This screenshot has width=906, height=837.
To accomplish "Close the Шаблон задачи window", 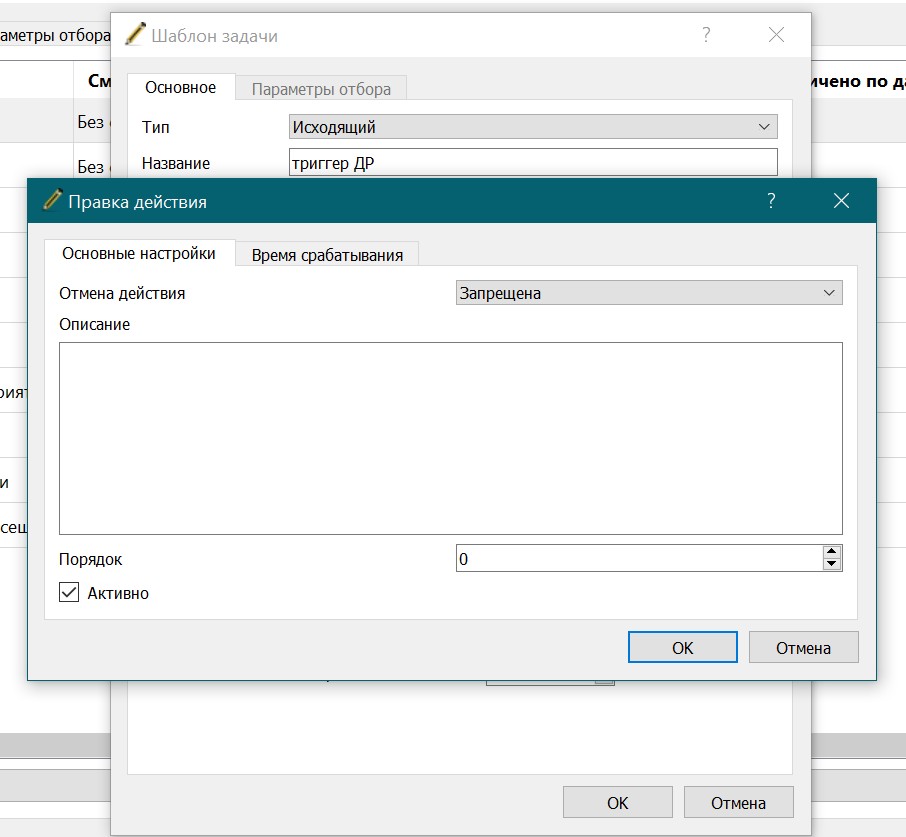I will click(x=777, y=35).
